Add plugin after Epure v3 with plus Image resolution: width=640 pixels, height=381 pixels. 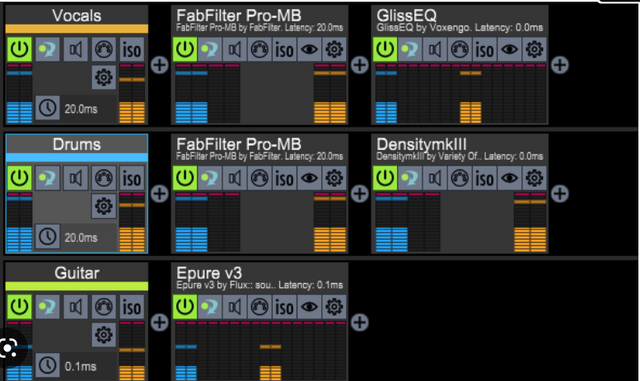pyautogui.click(x=359, y=322)
